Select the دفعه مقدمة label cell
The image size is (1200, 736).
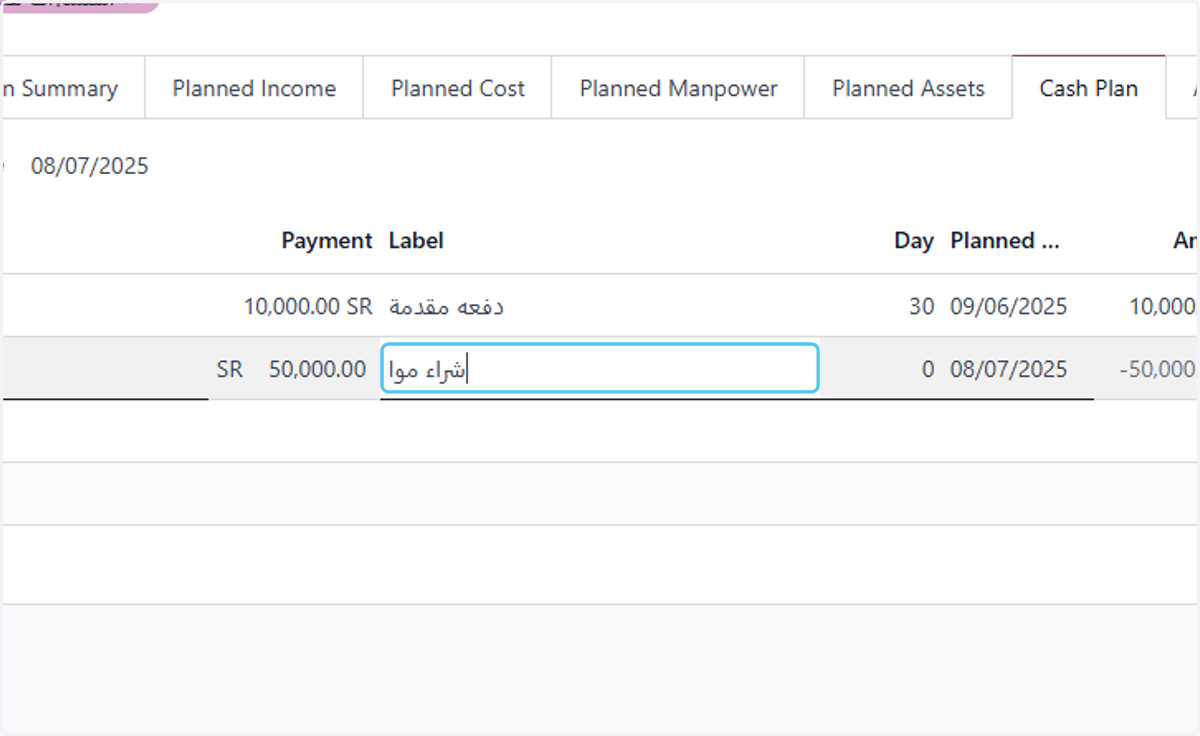tap(446, 306)
